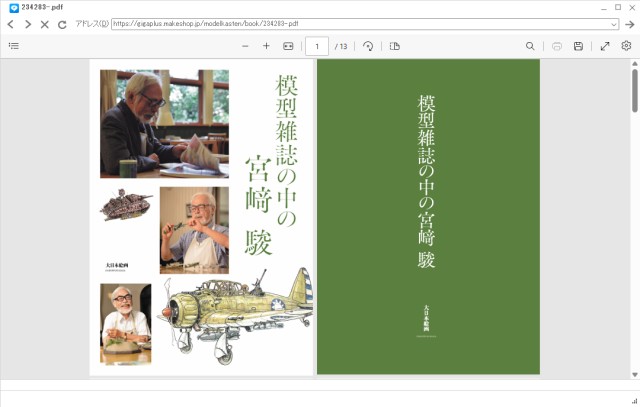Viewport: 640px width, 407px height.
Task: Reload the page with refresh icon
Action: pos(62,24)
